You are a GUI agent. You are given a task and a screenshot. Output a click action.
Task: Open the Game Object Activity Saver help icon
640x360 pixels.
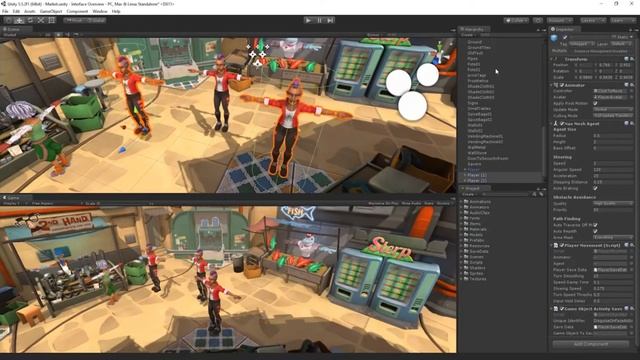627,309
